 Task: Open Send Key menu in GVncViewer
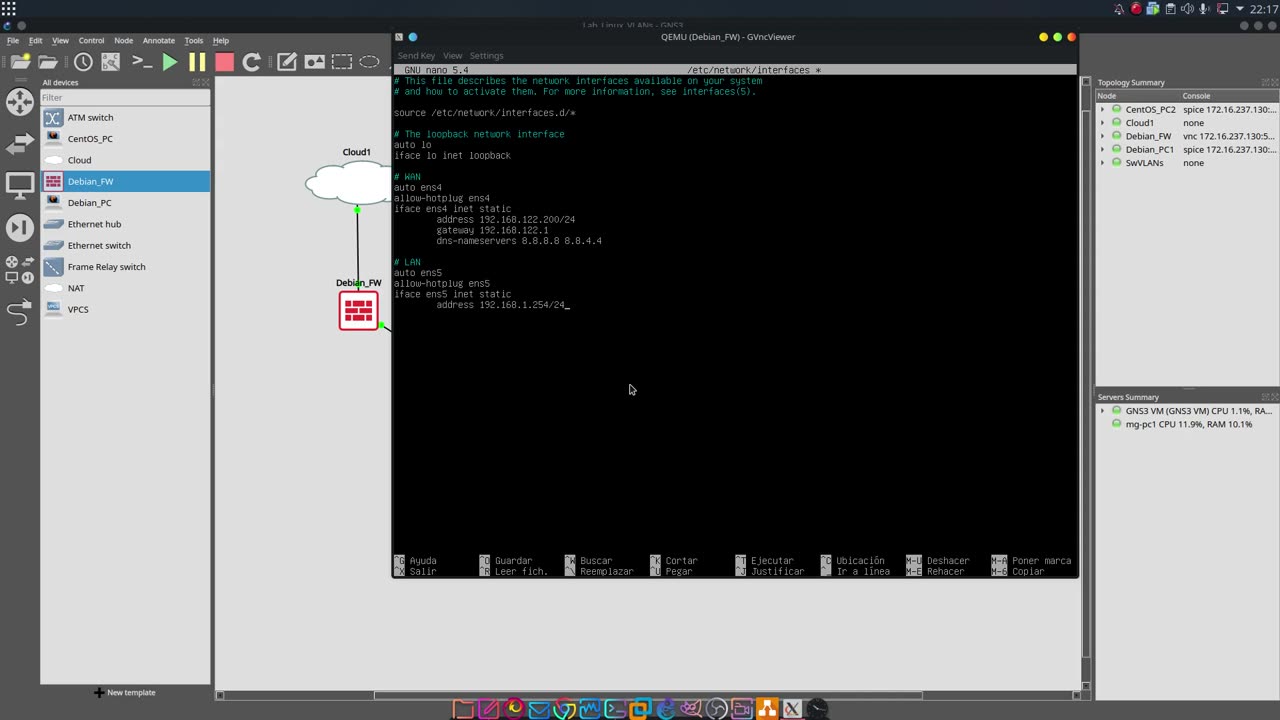click(x=416, y=56)
